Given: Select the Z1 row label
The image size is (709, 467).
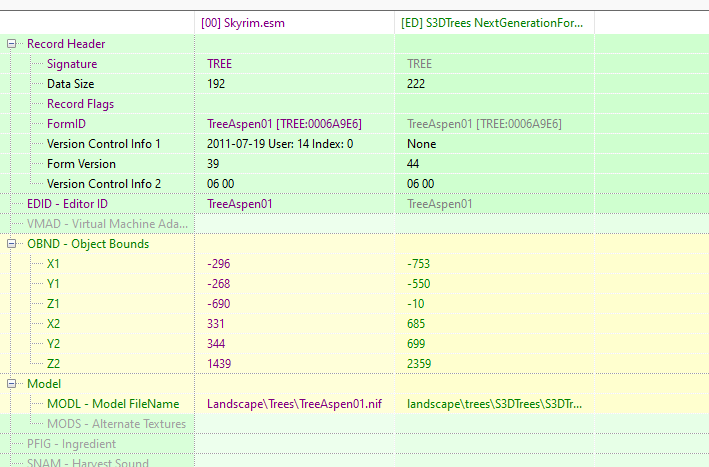Looking at the screenshot, I should pos(53,304).
